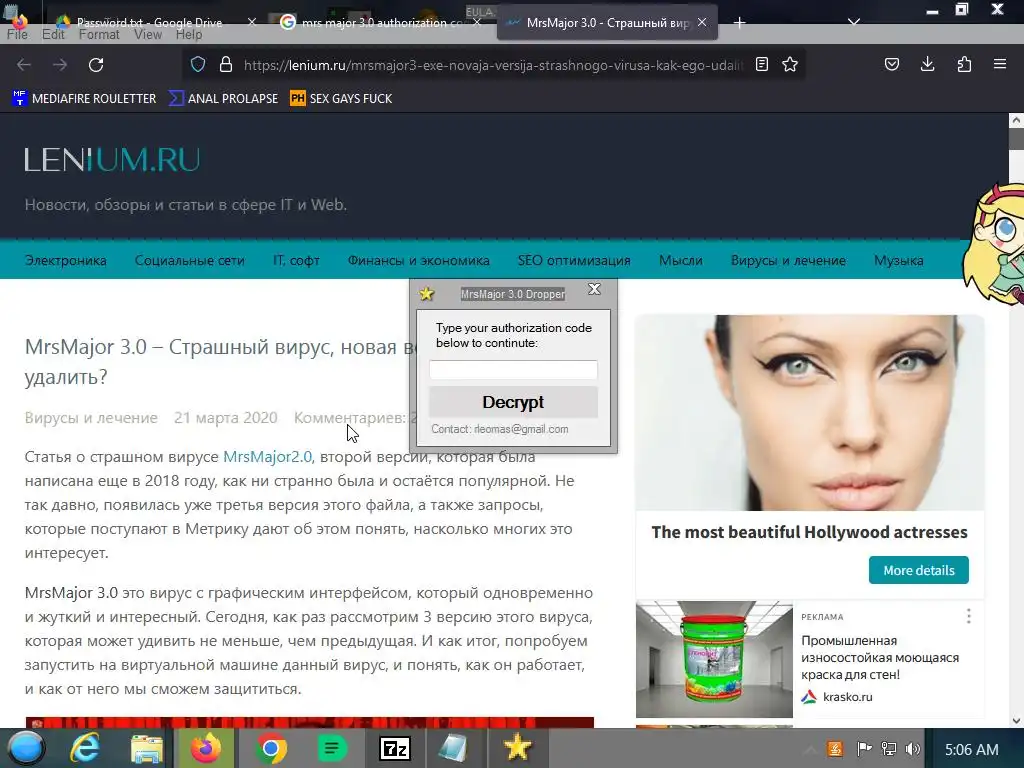Open the paint bucket ad thumbnail

point(714,660)
